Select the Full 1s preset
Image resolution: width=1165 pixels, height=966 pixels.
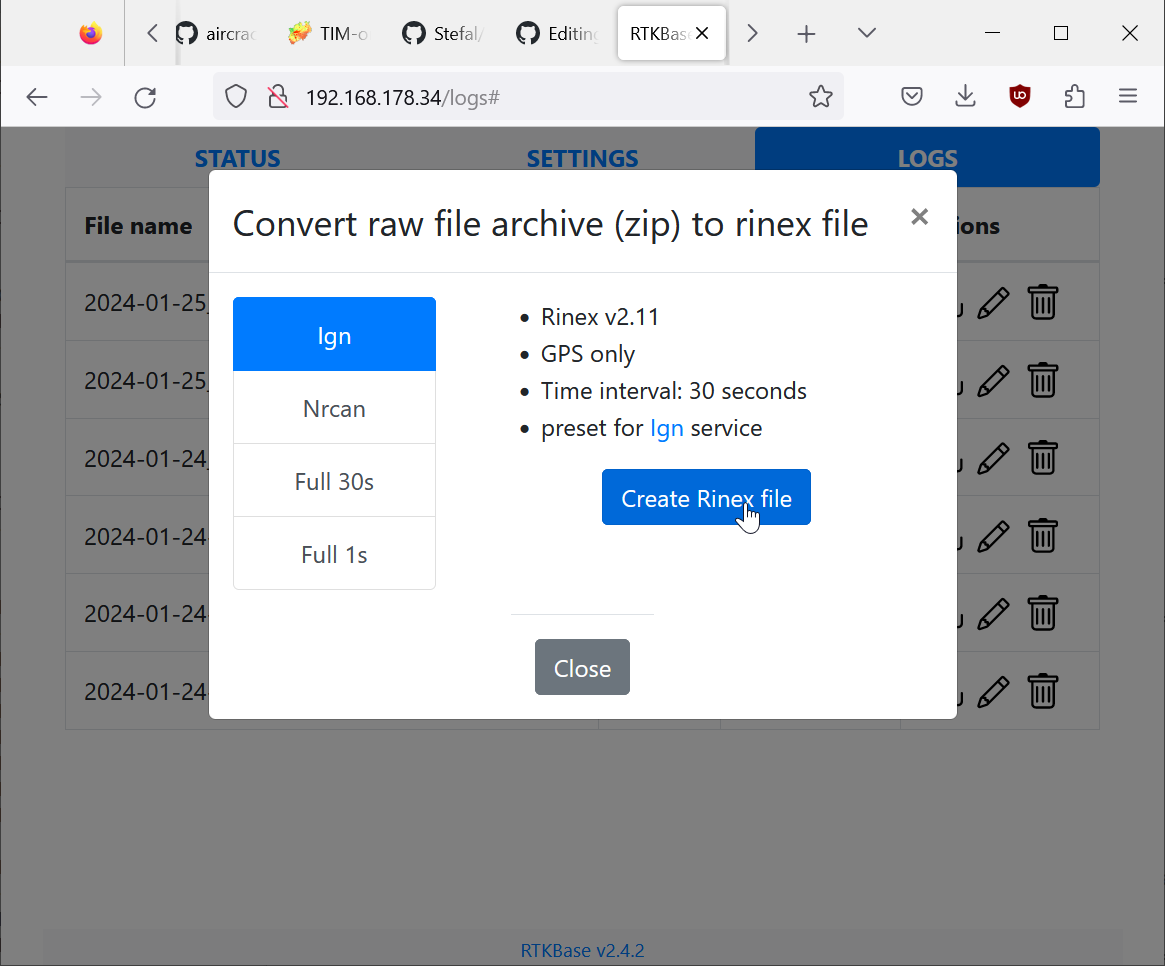click(334, 554)
